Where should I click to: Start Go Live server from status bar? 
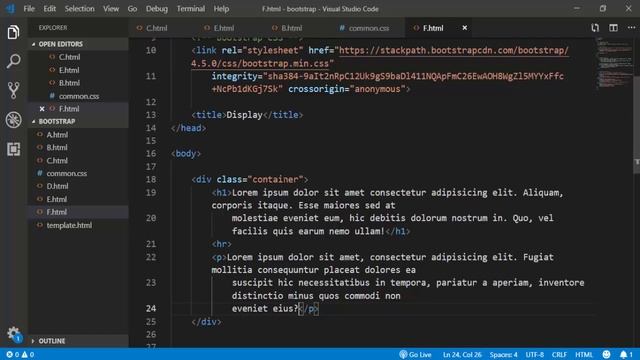415,354
